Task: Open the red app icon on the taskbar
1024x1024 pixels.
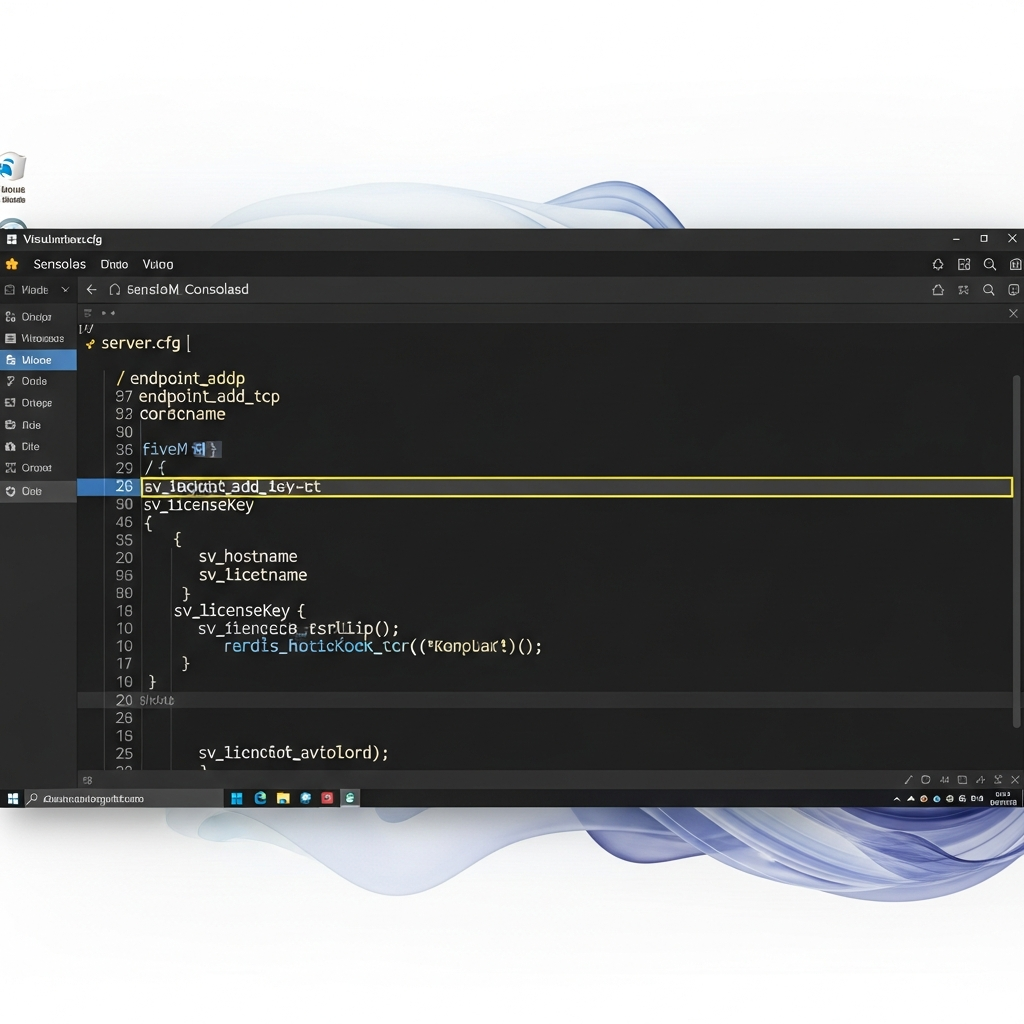Action: pyautogui.click(x=327, y=798)
